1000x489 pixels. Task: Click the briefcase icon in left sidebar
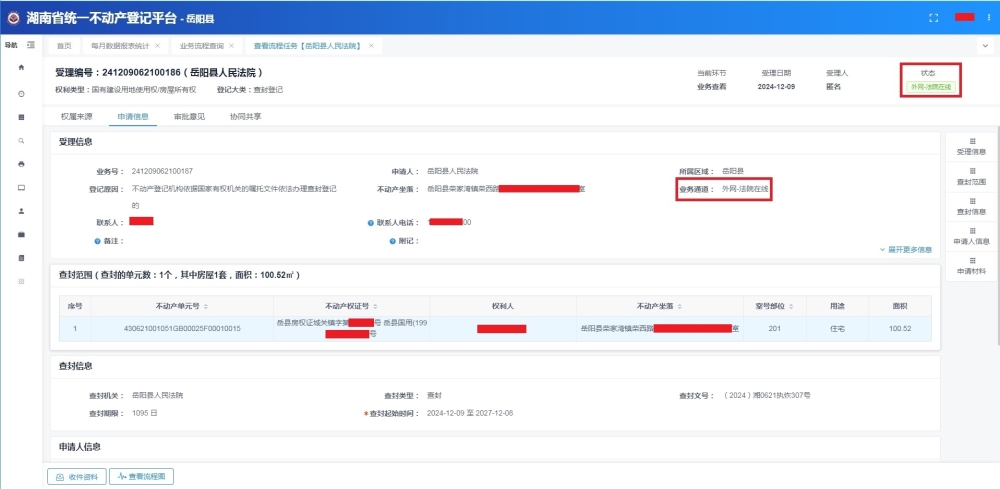pyautogui.click(x=21, y=235)
